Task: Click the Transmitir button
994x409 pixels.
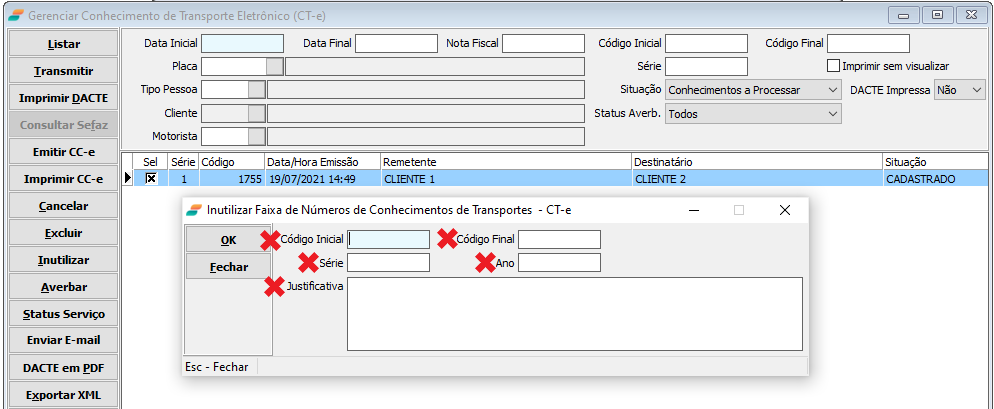Action: pyautogui.click(x=63, y=72)
